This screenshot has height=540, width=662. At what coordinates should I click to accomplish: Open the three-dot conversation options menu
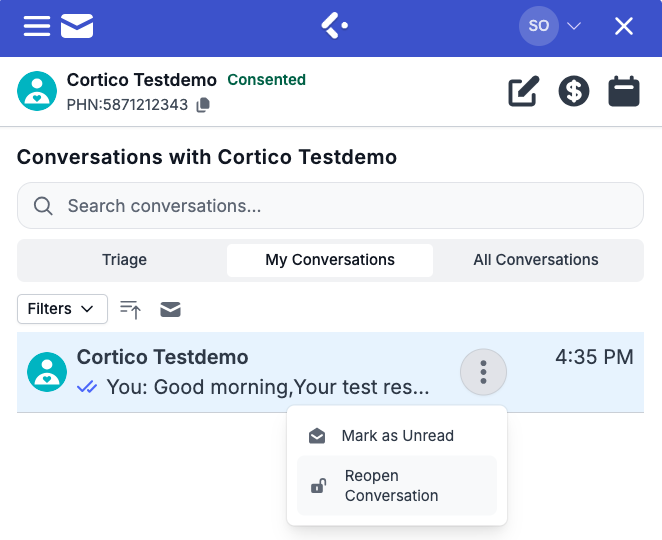pos(483,373)
